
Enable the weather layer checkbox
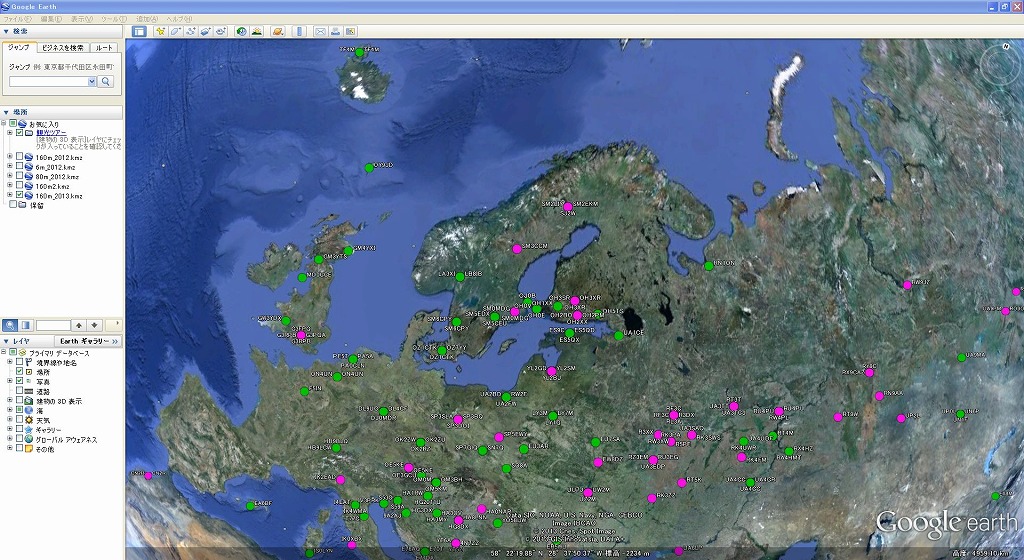coord(20,420)
